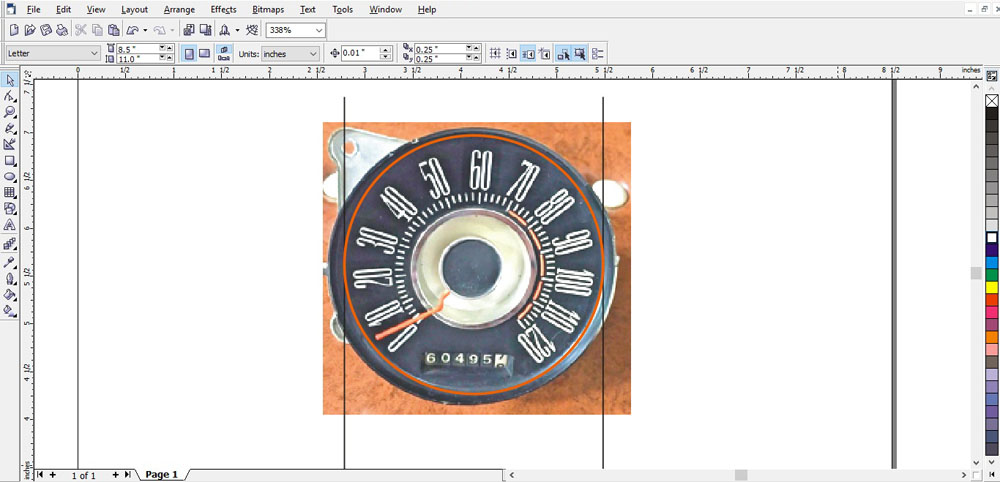Select the Basic Shapes tool
This screenshot has width=1000, height=482.
(x=10, y=208)
